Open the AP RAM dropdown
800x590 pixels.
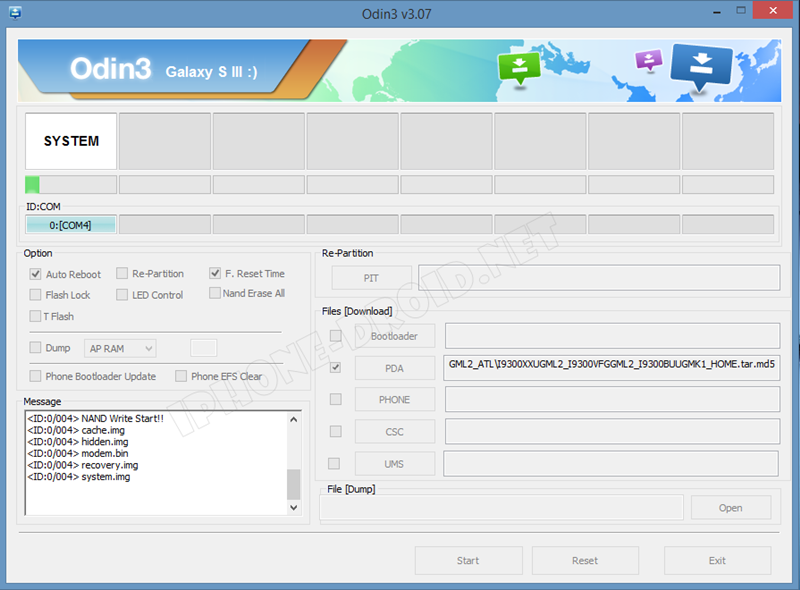click(x=120, y=348)
